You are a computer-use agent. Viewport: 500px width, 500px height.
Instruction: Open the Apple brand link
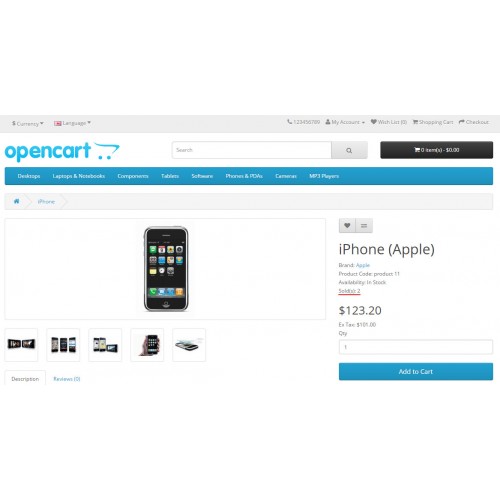pos(363,265)
